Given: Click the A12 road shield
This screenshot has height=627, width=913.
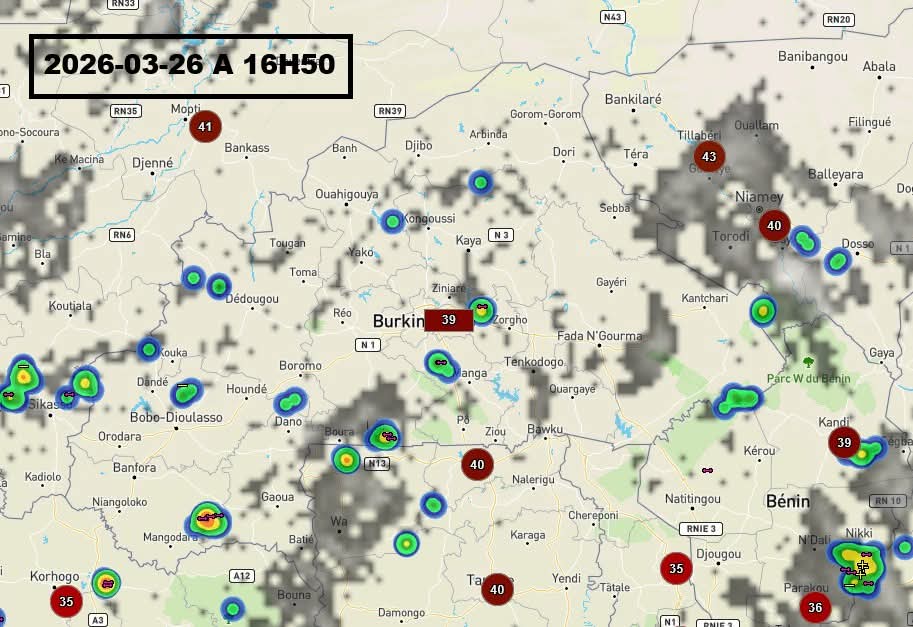Looking at the screenshot, I should click(241, 576).
